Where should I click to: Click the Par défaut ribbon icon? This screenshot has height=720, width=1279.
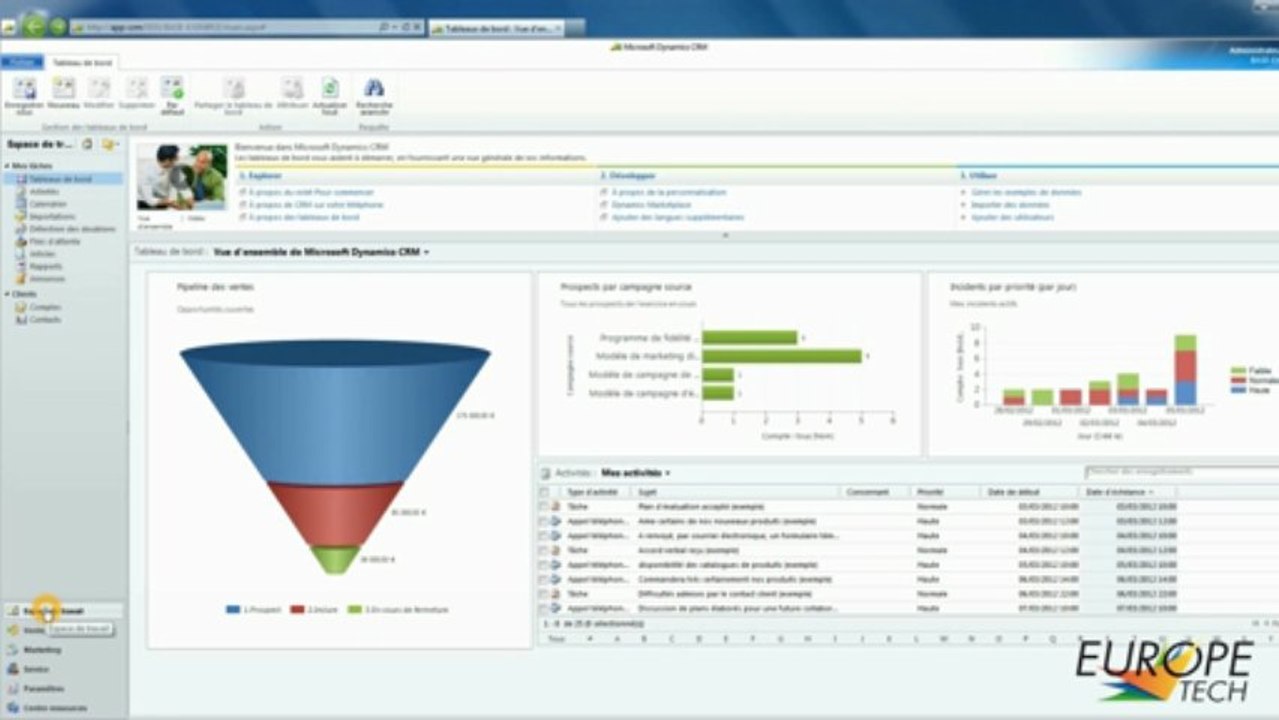(x=172, y=88)
